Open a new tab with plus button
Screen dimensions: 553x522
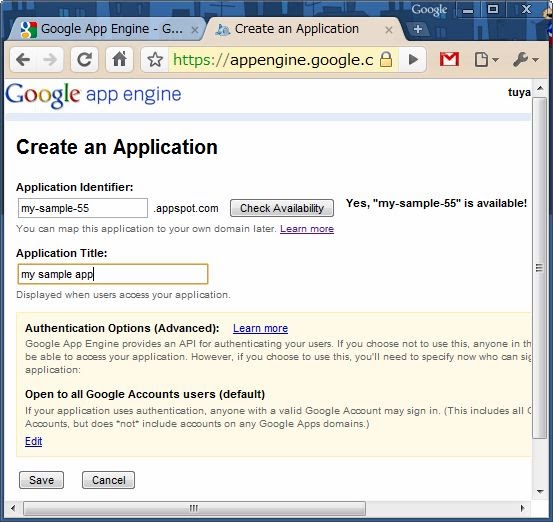pos(418,29)
